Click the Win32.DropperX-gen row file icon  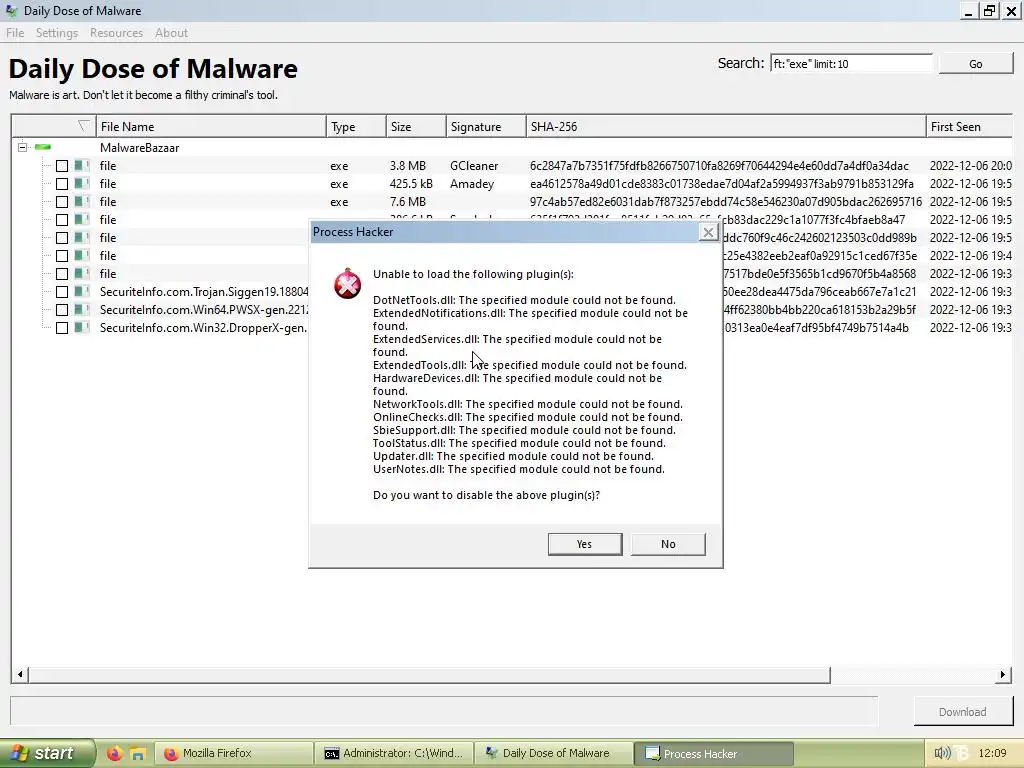pyautogui.click(x=82, y=328)
